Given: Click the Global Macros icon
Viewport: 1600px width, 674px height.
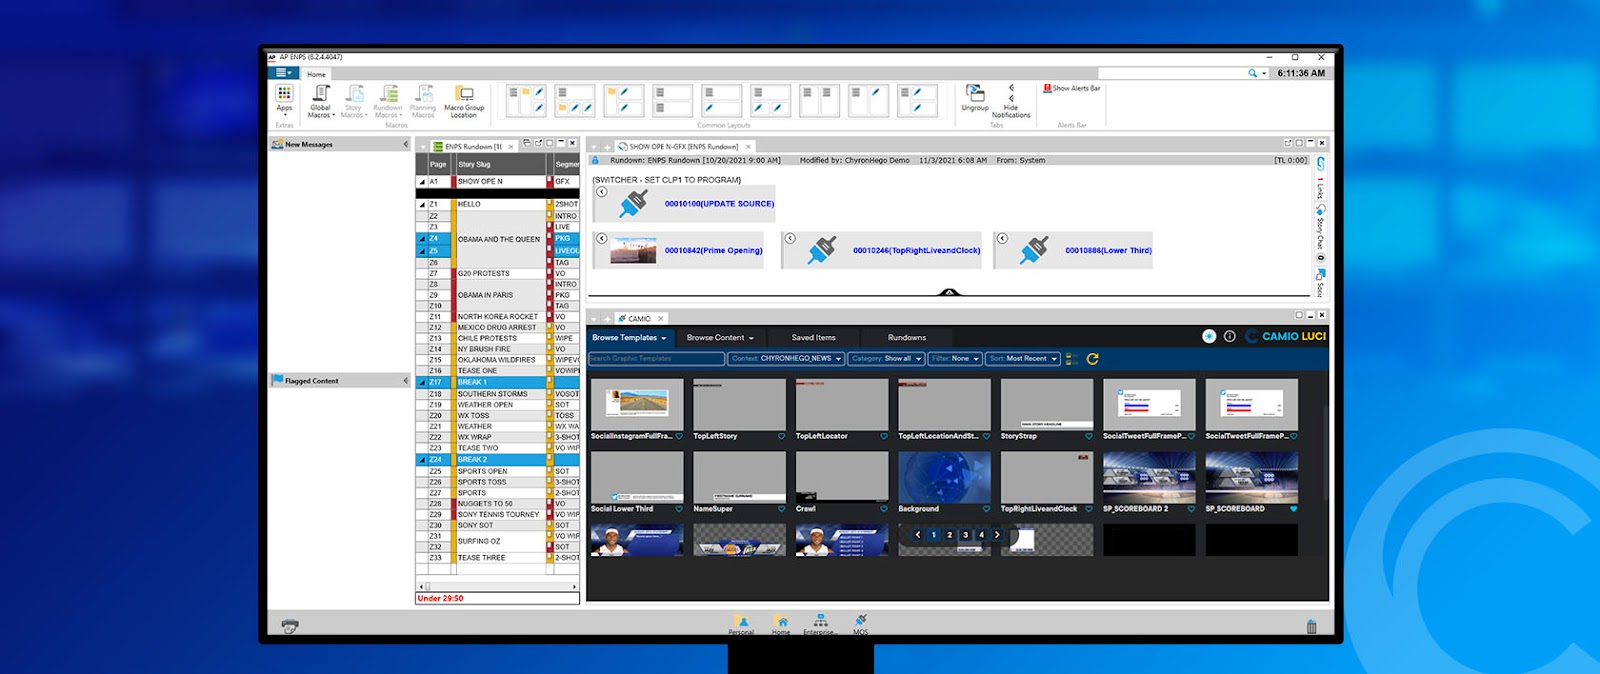Looking at the screenshot, I should [x=320, y=96].
